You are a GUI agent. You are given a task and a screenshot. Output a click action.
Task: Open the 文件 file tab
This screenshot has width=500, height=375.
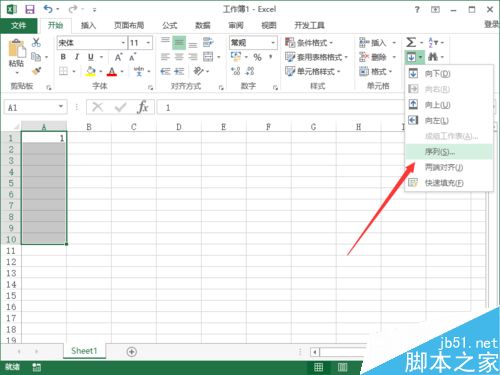tap(18, 25)
